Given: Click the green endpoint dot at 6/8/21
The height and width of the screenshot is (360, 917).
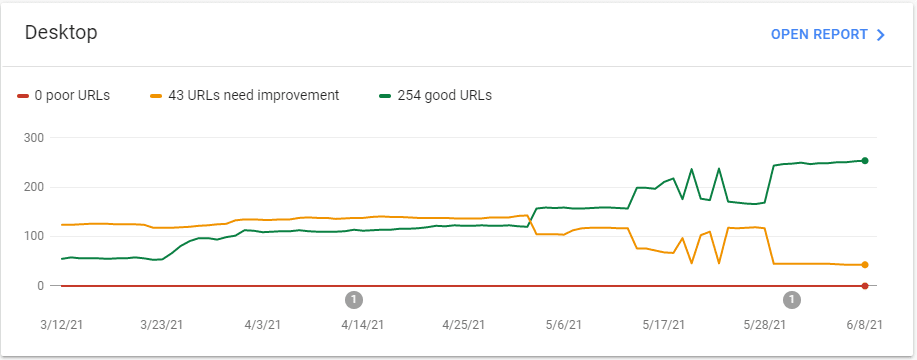Looking at the screenshot, I should coord(865,161).
